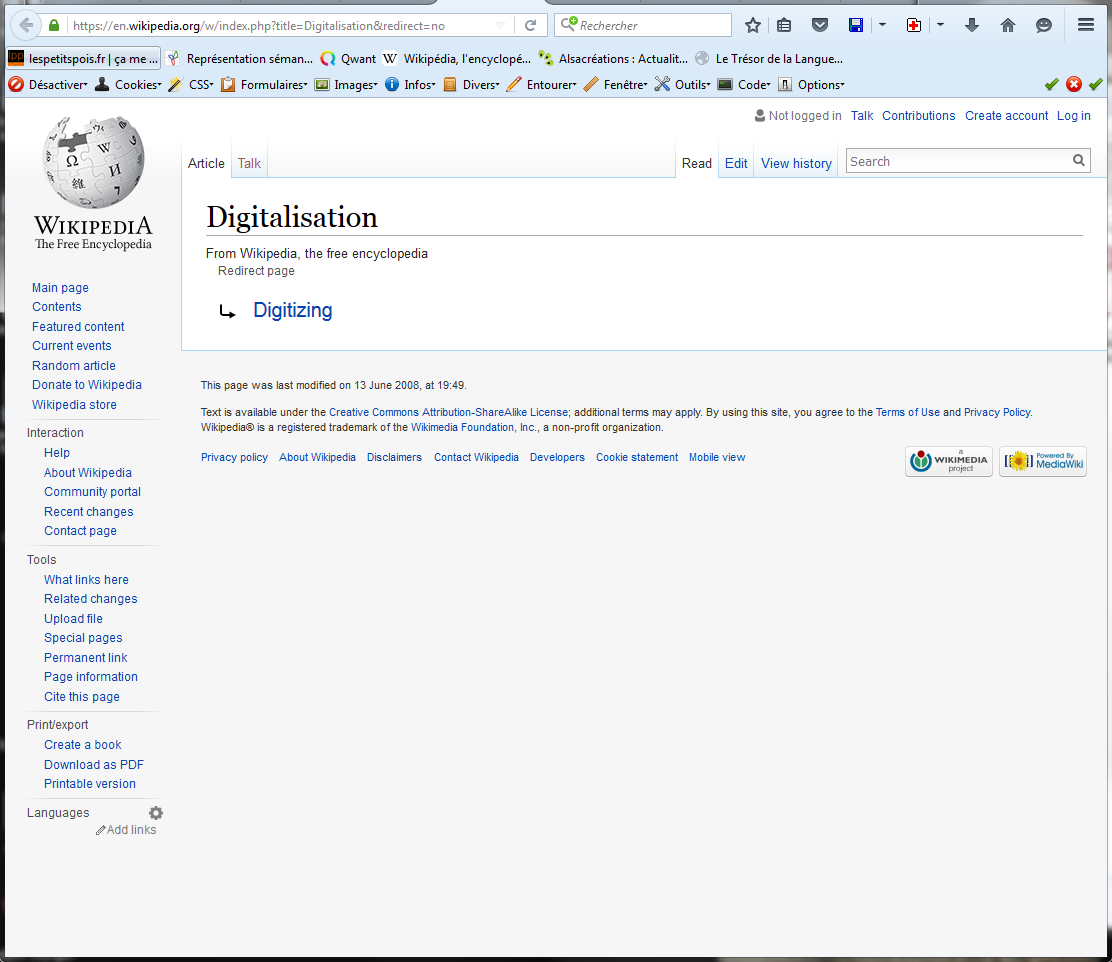Expand the Désactiver dropdown menu
The width and height of the screenshot is (1112, 962).
pos(48,85)
